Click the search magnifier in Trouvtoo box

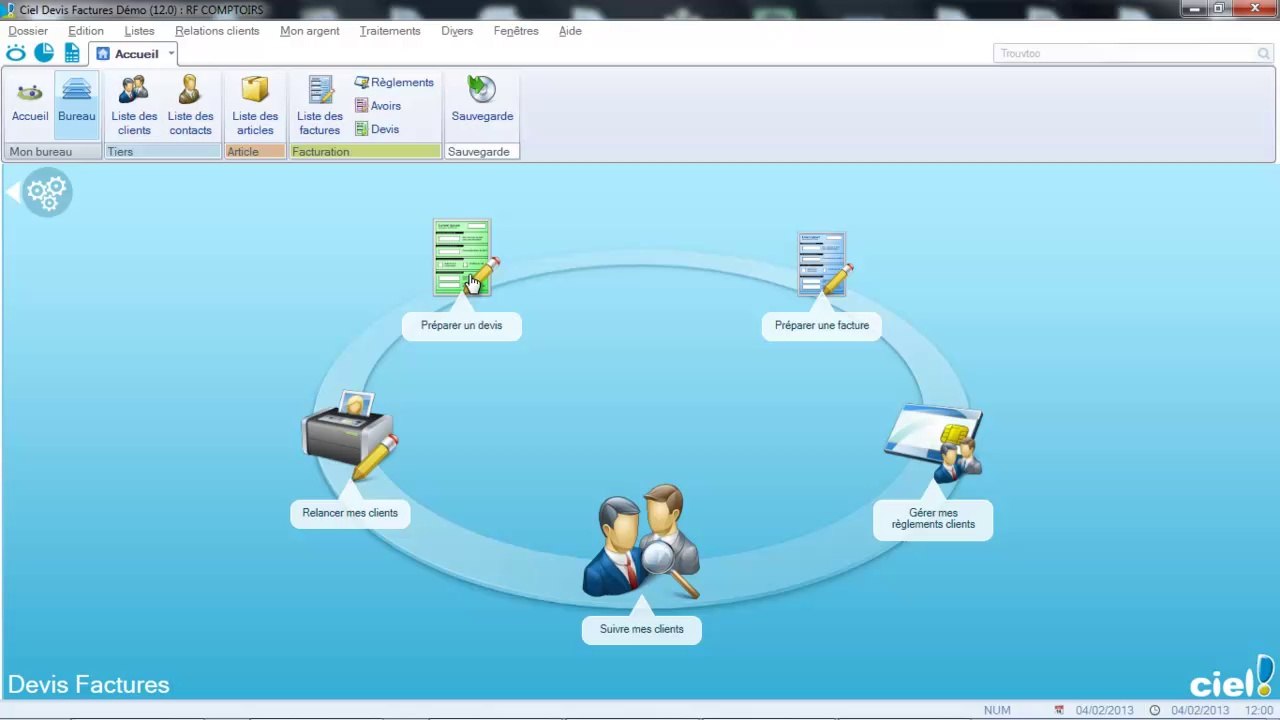[1264, 53]
